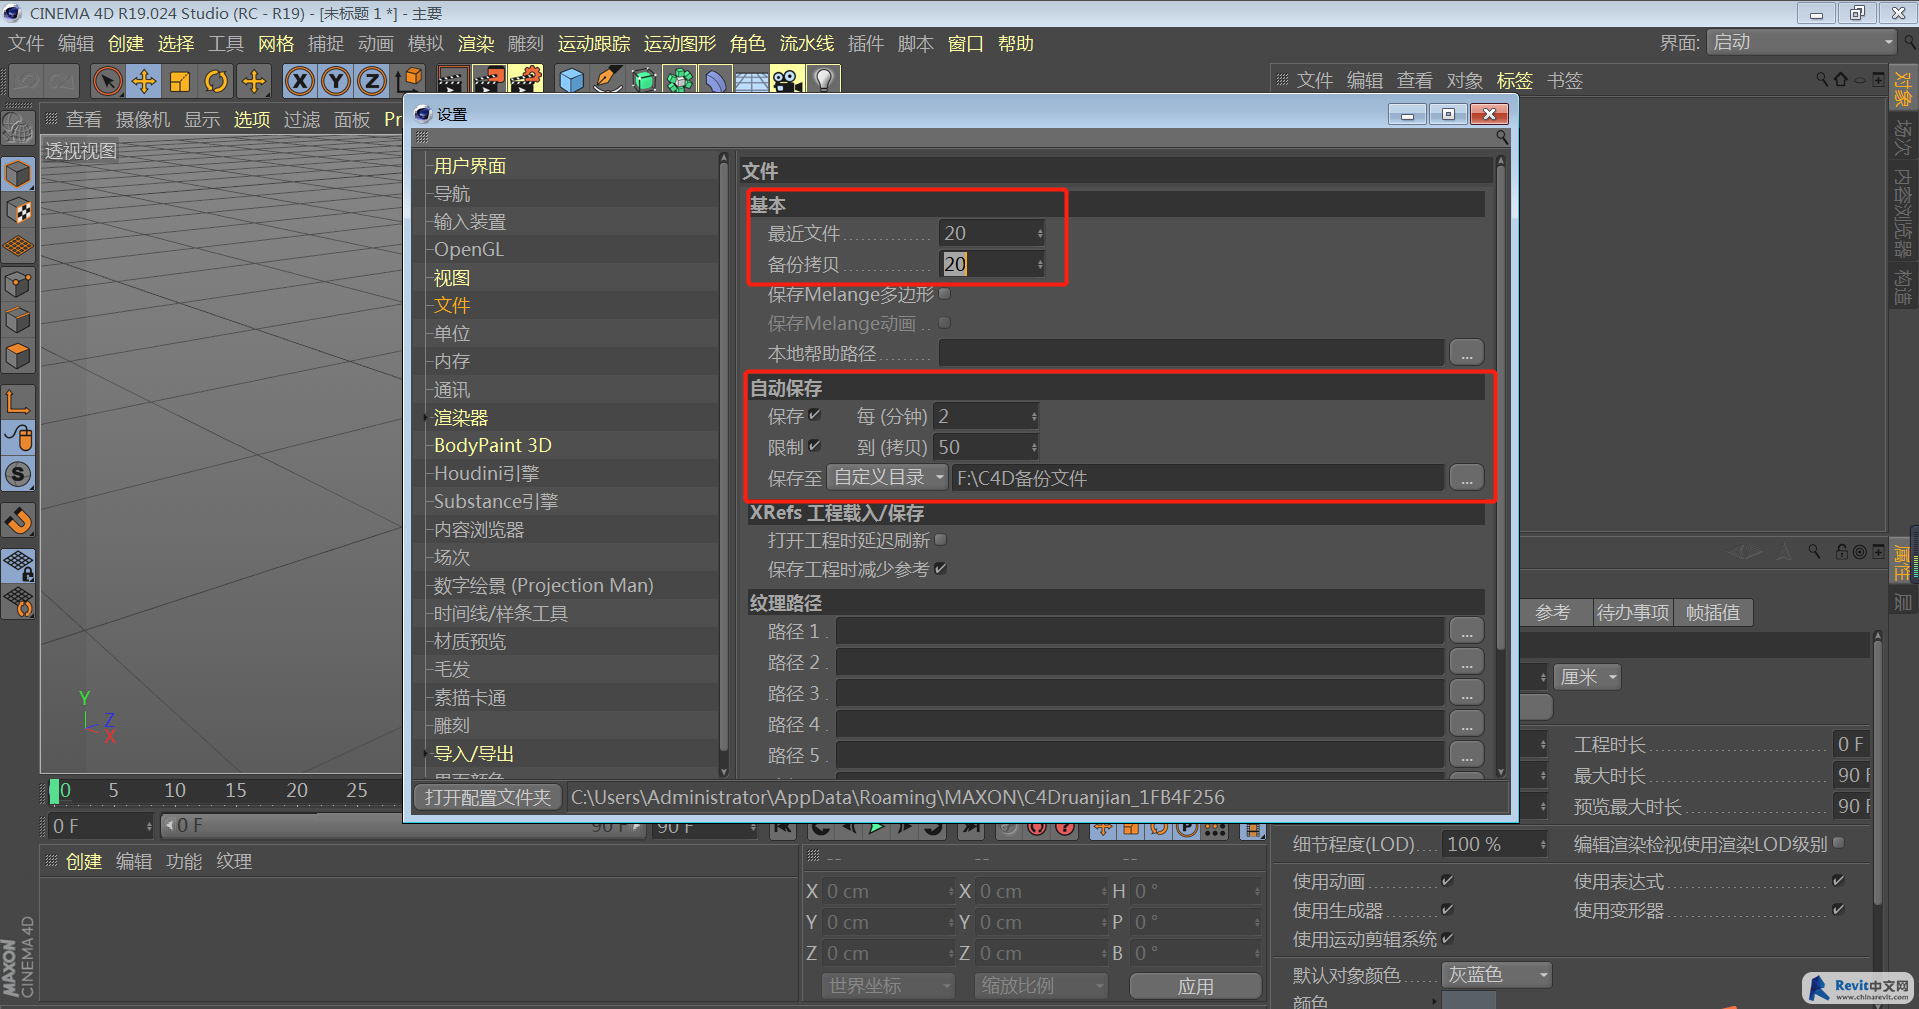The width and height of the screenshot is (1919, 1009).
Task: Click the Deformer bend icon
Action: [716, 81]
